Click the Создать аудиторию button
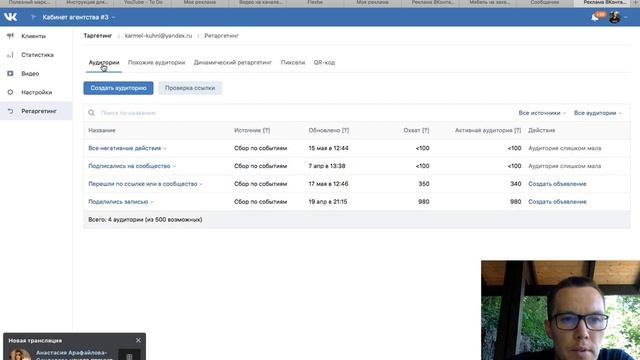 pyautogui.click(x=118, y=88)
